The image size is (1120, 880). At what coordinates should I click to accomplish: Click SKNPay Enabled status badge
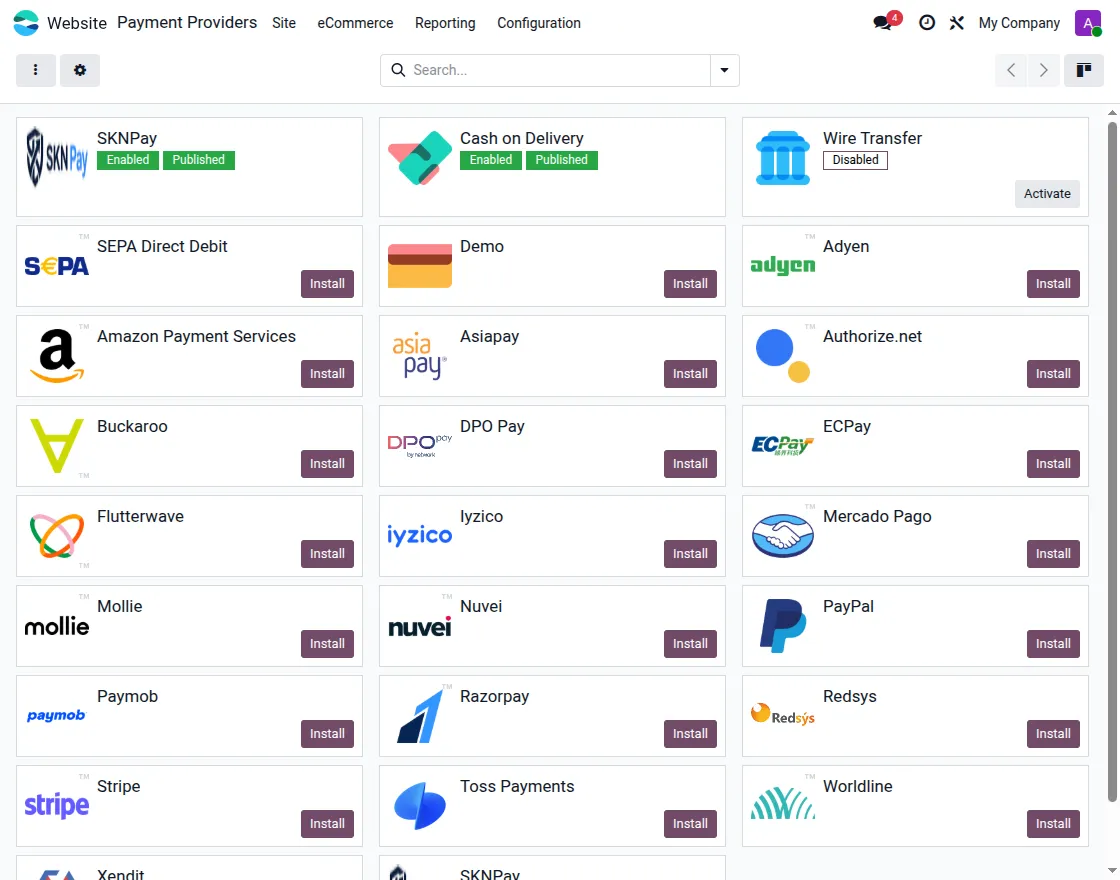[128, 160]
